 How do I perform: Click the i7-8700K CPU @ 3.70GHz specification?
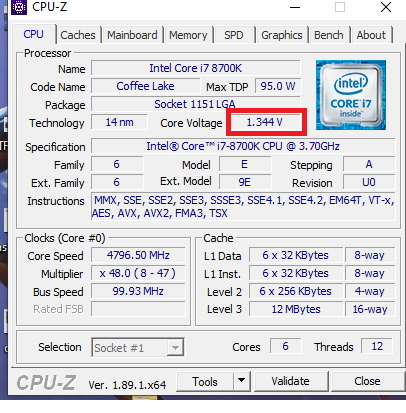(243, 146)
